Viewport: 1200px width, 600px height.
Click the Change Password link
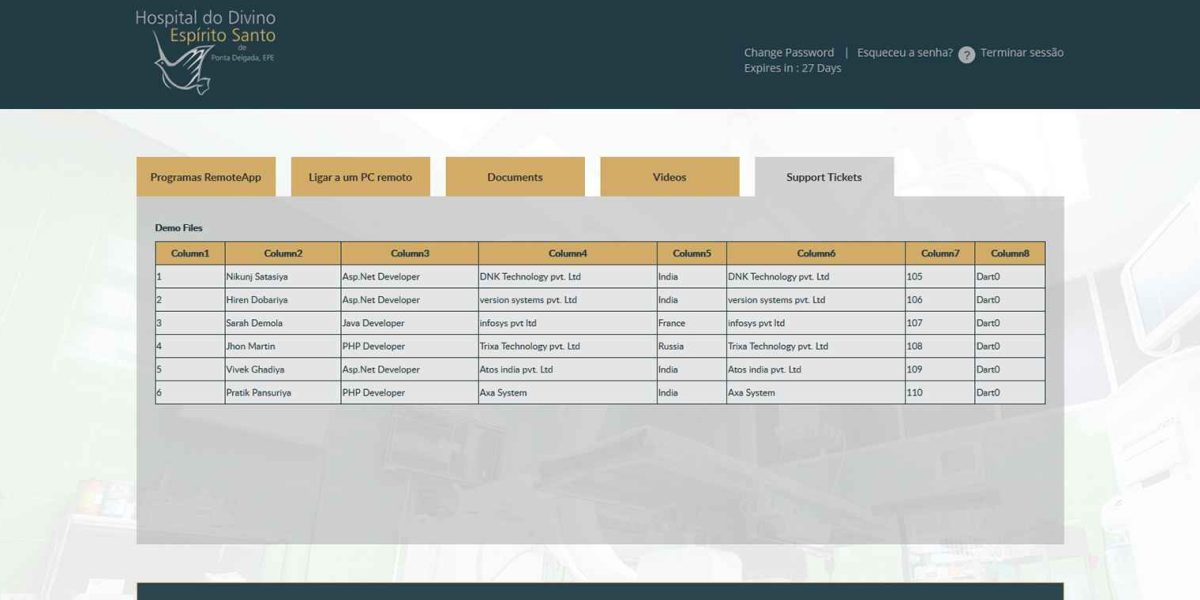788,52
